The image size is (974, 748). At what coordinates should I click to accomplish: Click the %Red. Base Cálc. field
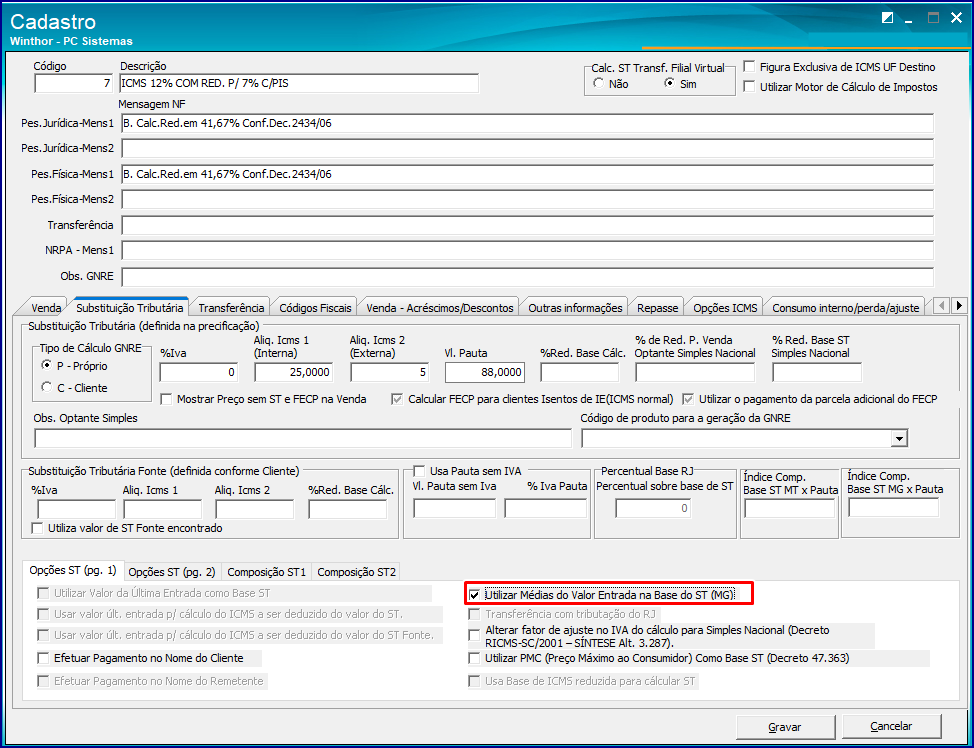pyautogui.click(x=580, y=372)
